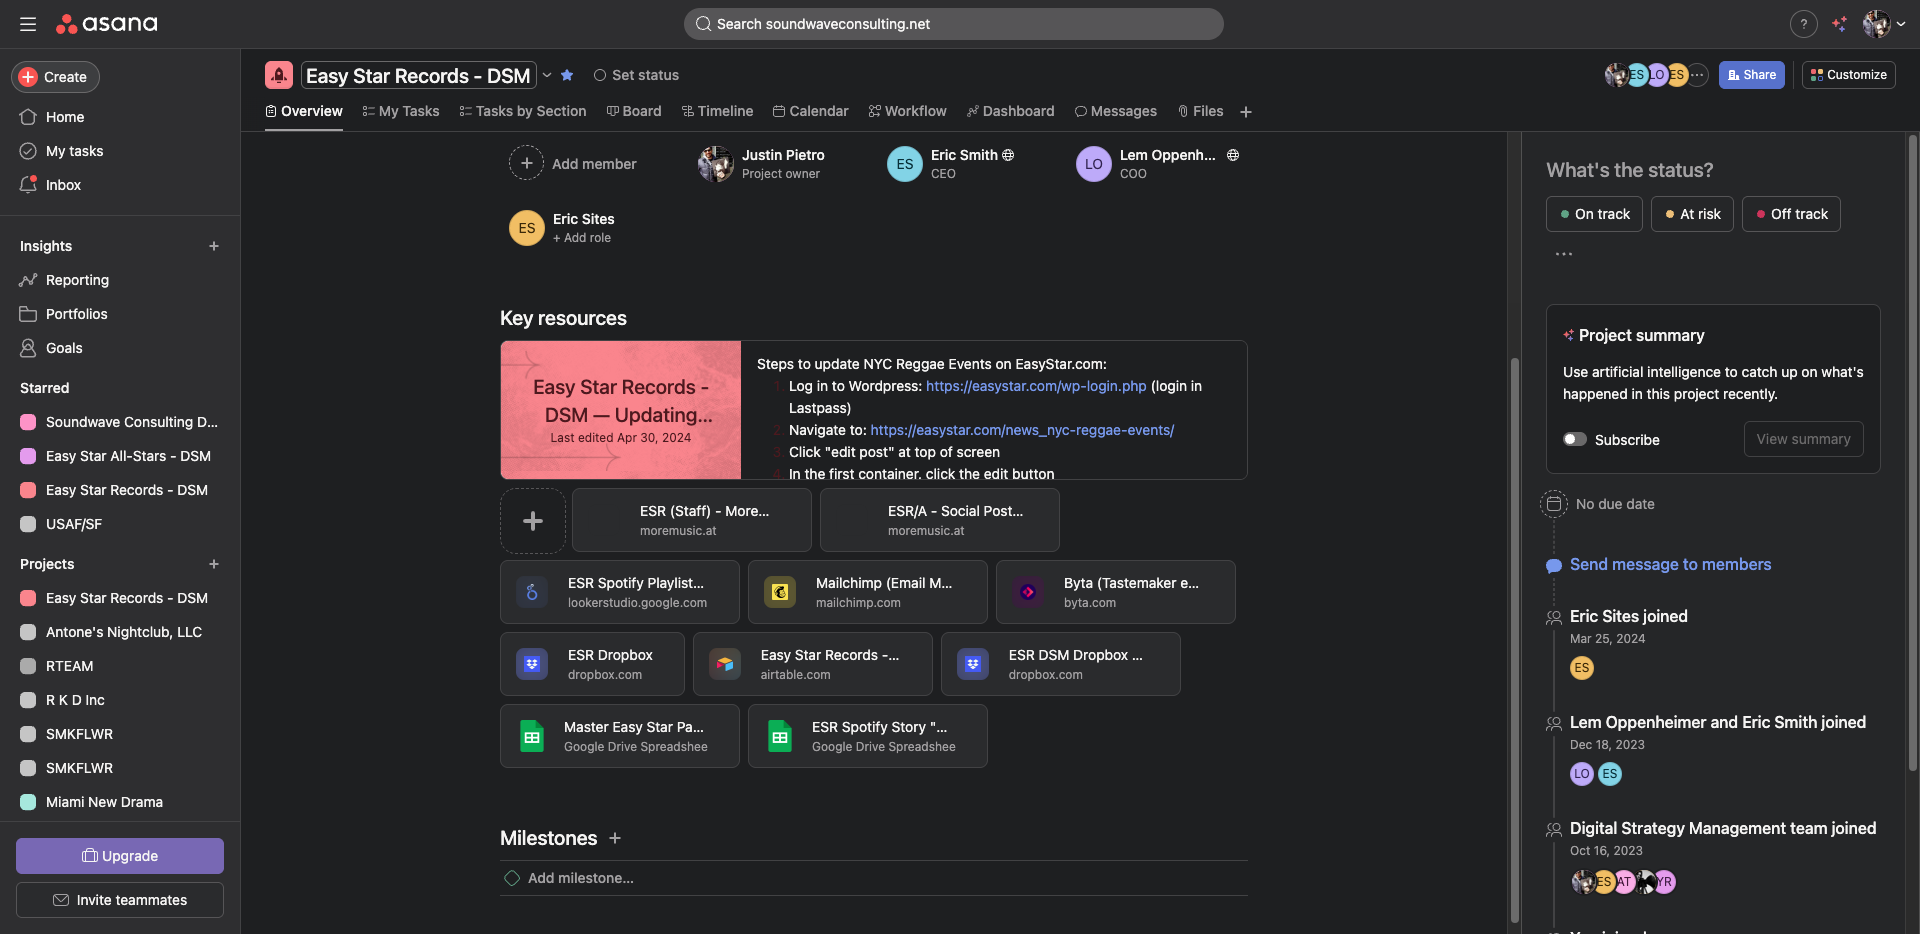Click the Upgrade button
The image size is (1920, 934).
pos(120,856)
